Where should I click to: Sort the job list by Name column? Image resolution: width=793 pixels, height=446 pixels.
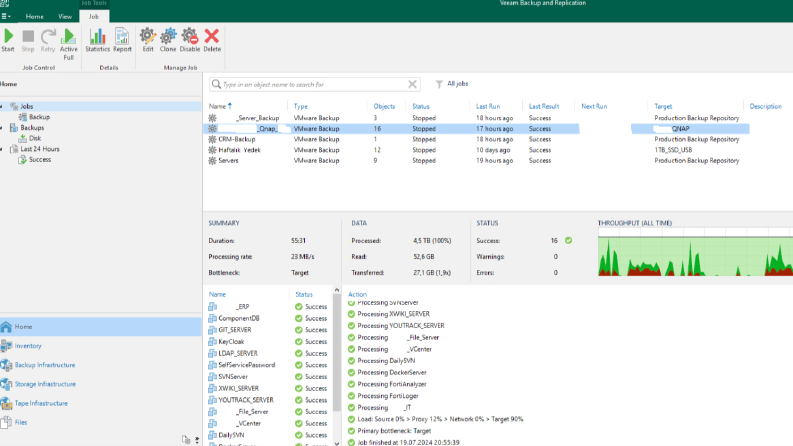pyautogui.click(x=220, y=106)
